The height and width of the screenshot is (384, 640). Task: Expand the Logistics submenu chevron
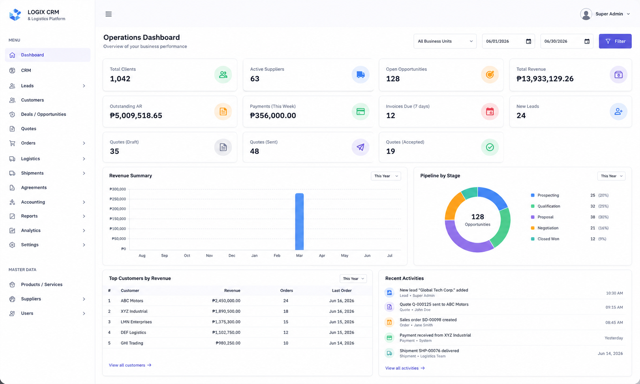[x=84, y=159]
